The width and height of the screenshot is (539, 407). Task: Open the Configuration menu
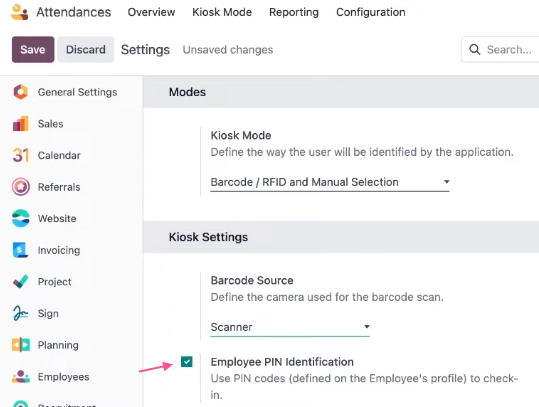(371, 12)
